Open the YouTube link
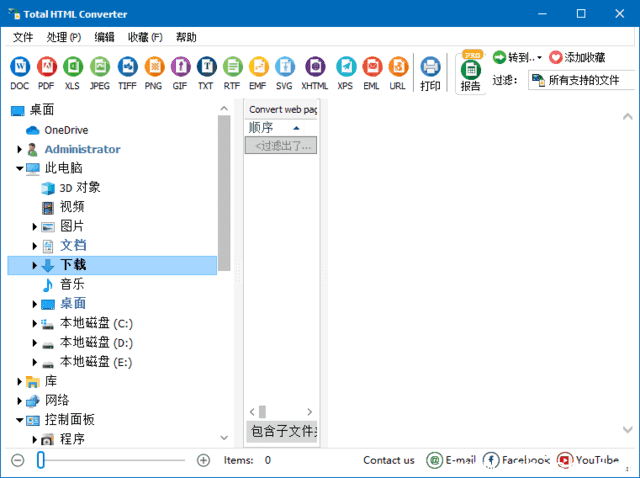The width and height of the screenshot is (640, 478). [588, 460]
